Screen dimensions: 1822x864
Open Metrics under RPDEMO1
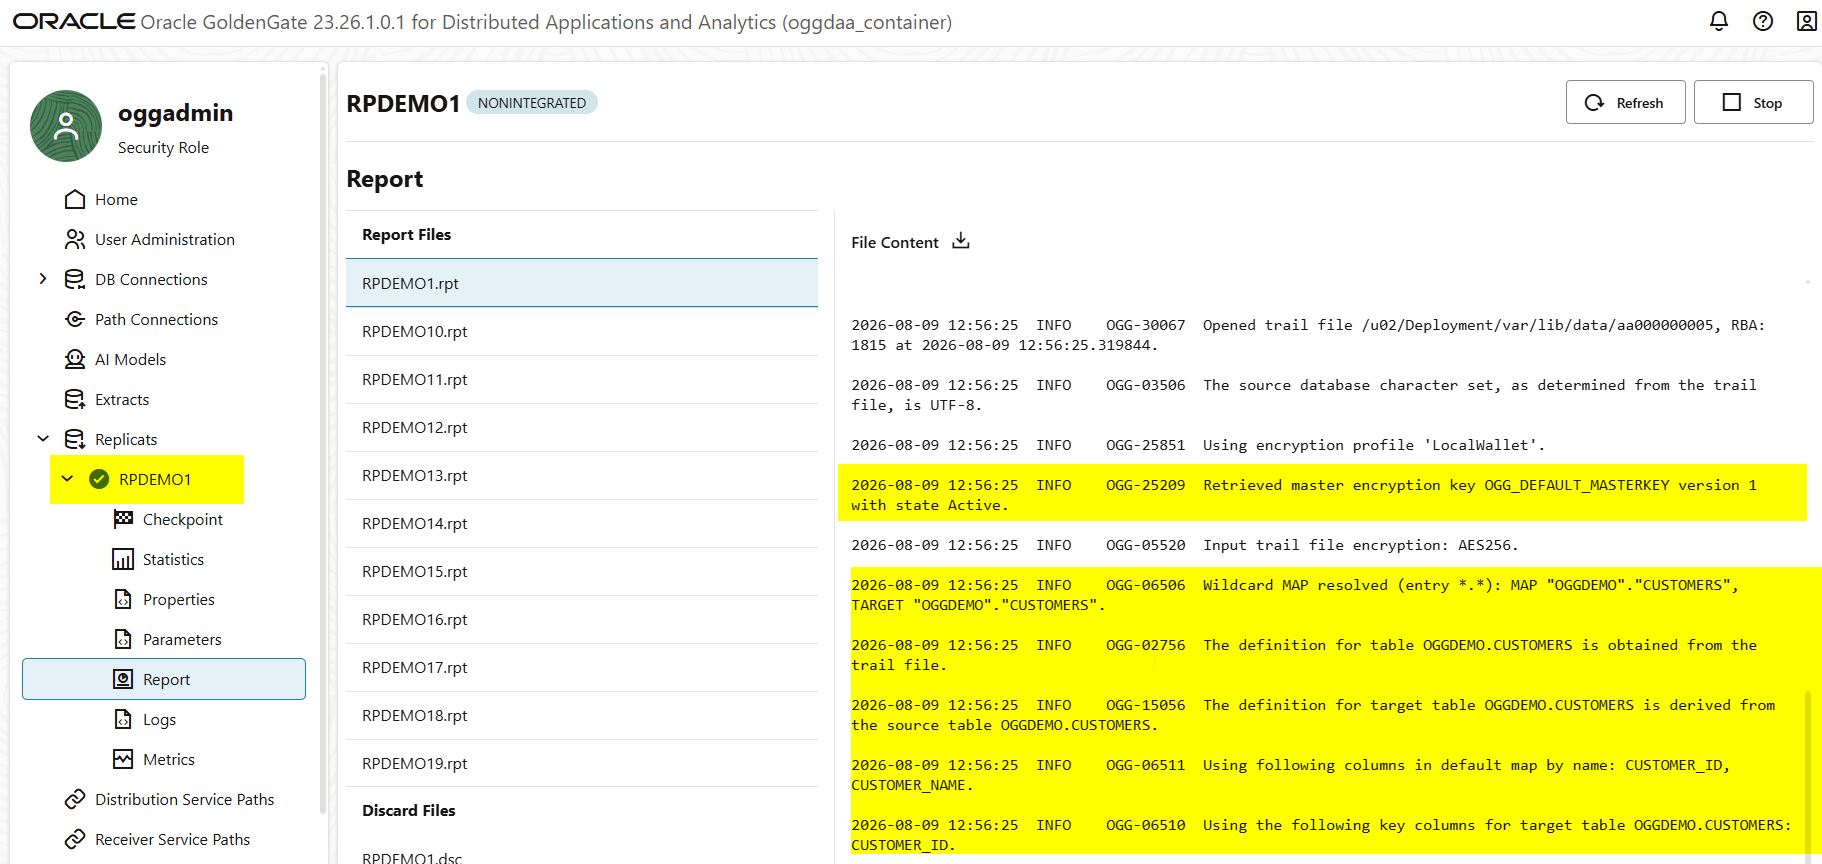[x=169, y=759]
